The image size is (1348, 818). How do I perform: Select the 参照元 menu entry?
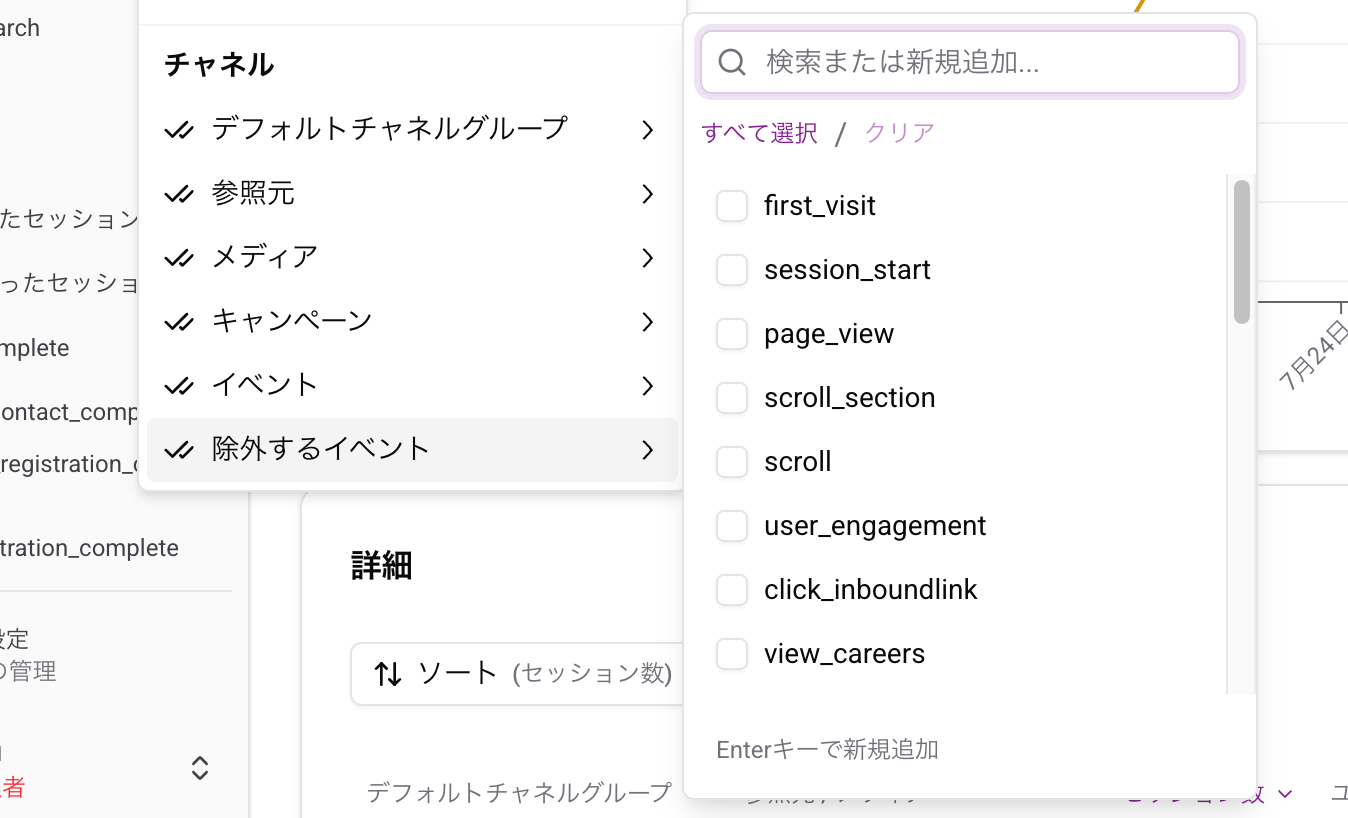coord(253,193)
